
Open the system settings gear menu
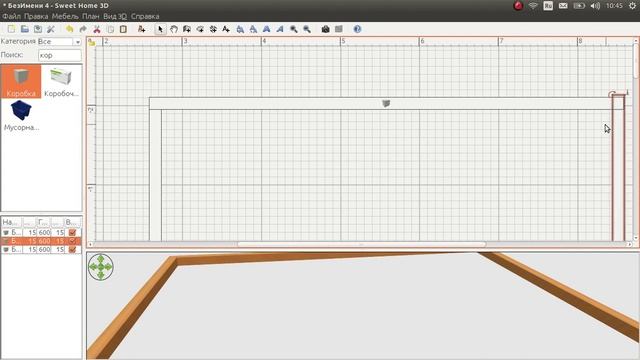[x=632, y=6]
